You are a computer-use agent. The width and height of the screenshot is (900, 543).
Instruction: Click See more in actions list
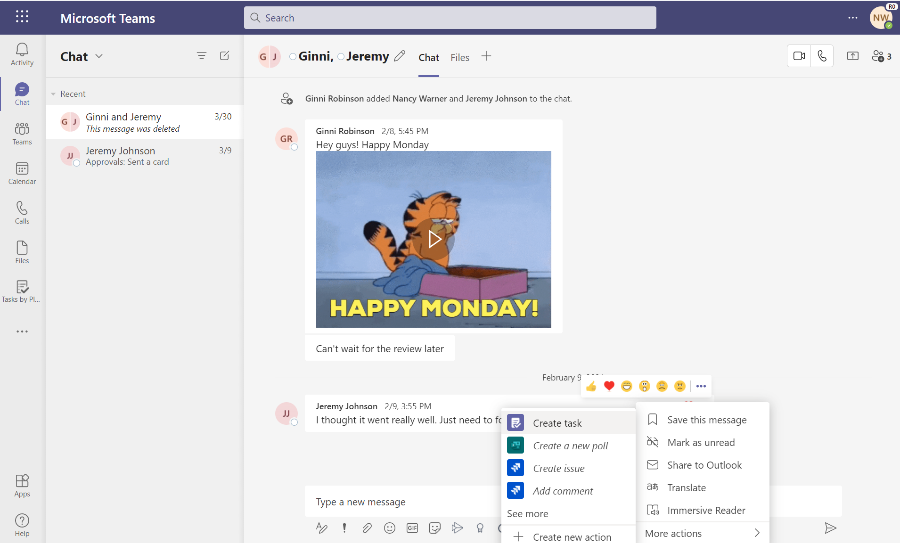pos(527,514)
